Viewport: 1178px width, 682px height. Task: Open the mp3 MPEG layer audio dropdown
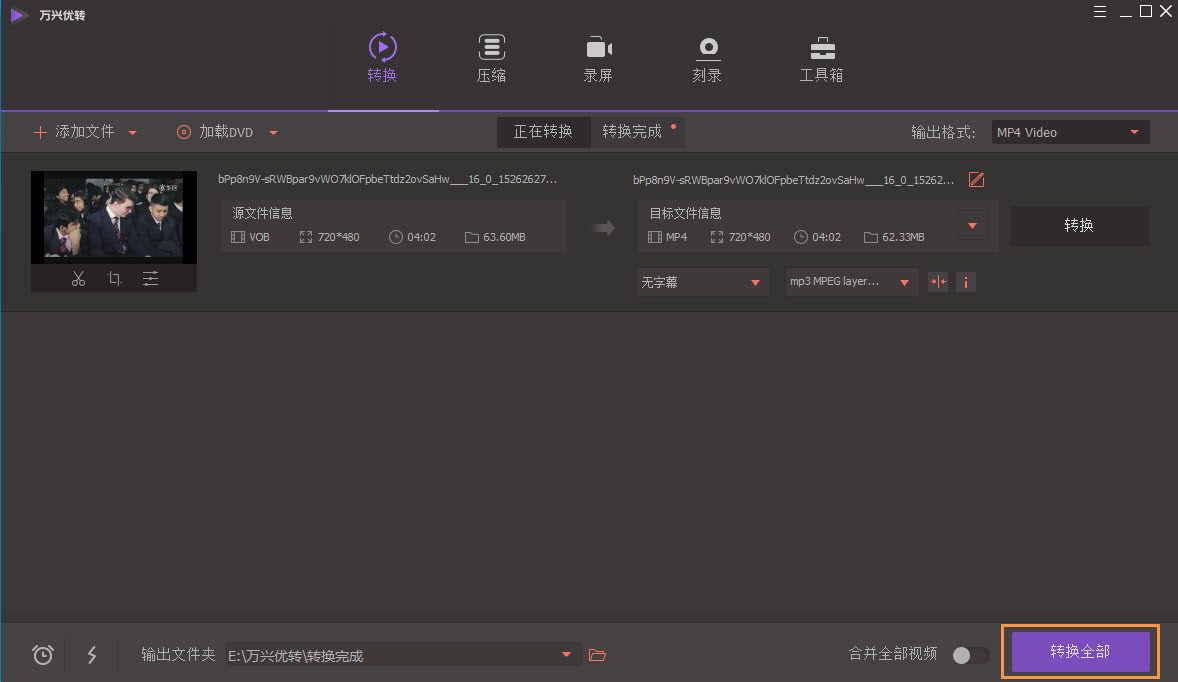coord(850,281)
